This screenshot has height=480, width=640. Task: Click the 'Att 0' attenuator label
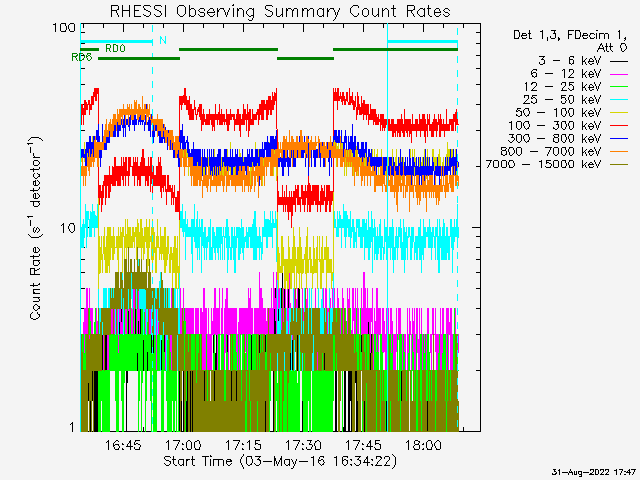click(x=612, y=48)
